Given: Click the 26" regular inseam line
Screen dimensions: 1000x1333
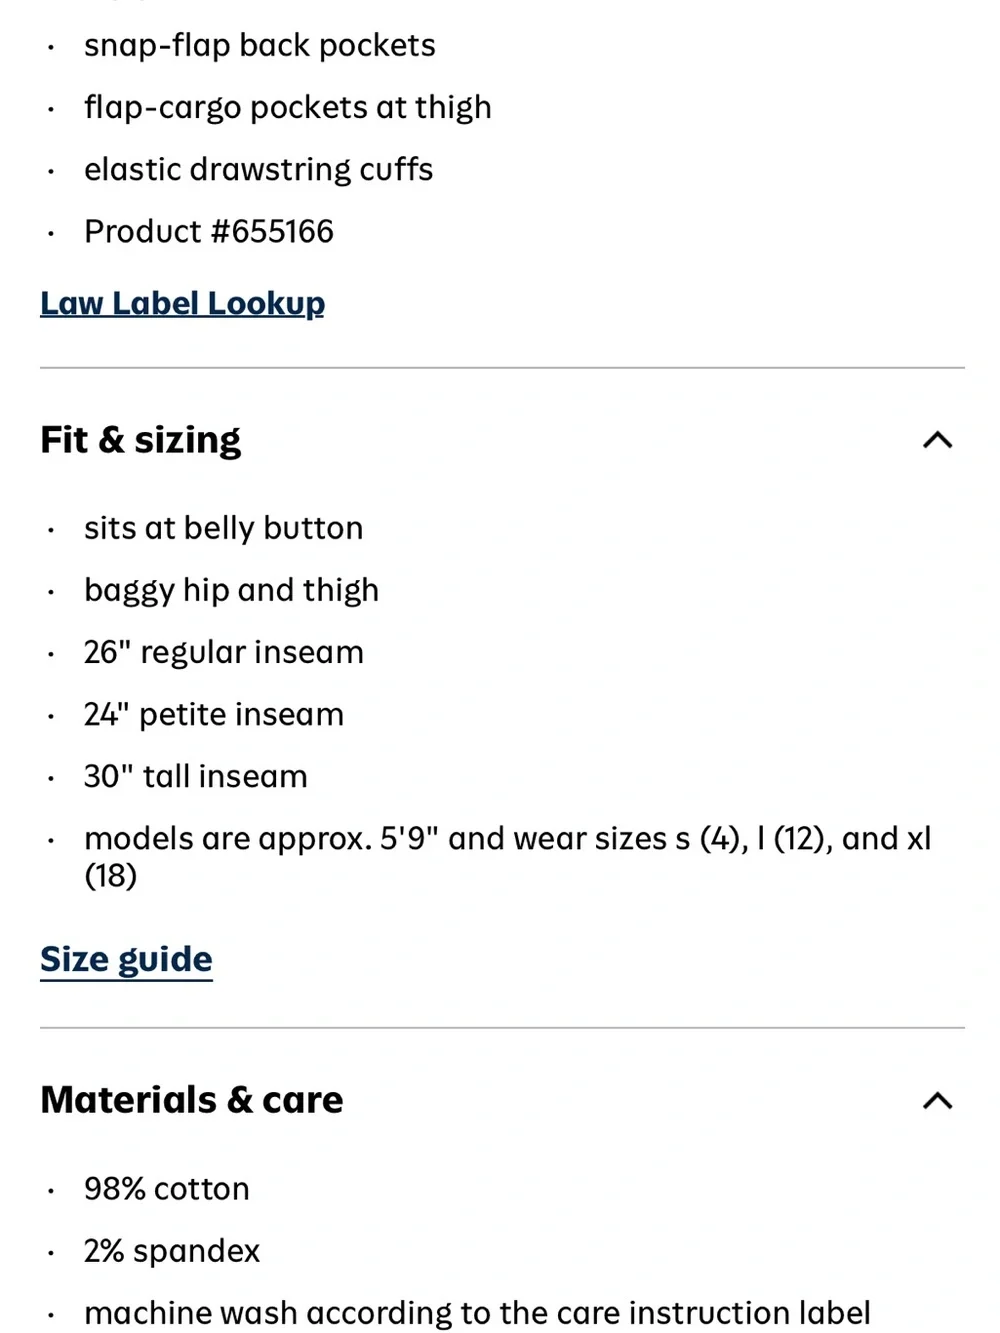Looking at the screenshot, I should 224,652.
